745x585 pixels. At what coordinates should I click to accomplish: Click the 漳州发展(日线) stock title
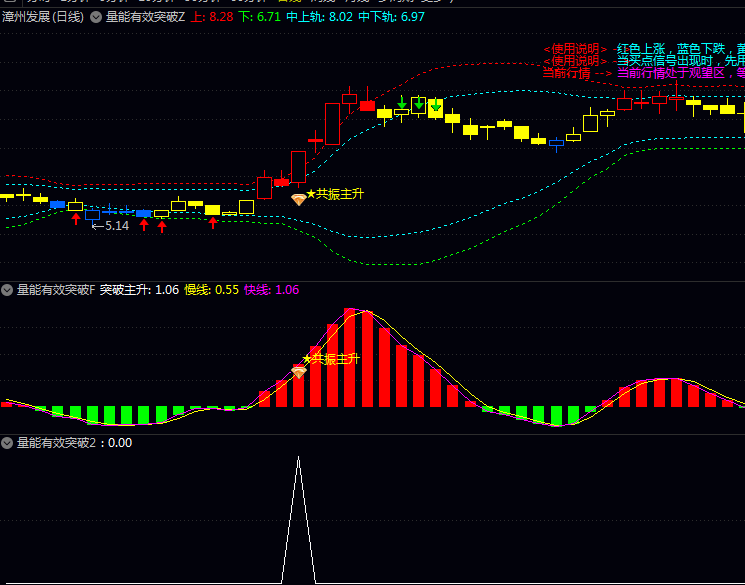43,17
